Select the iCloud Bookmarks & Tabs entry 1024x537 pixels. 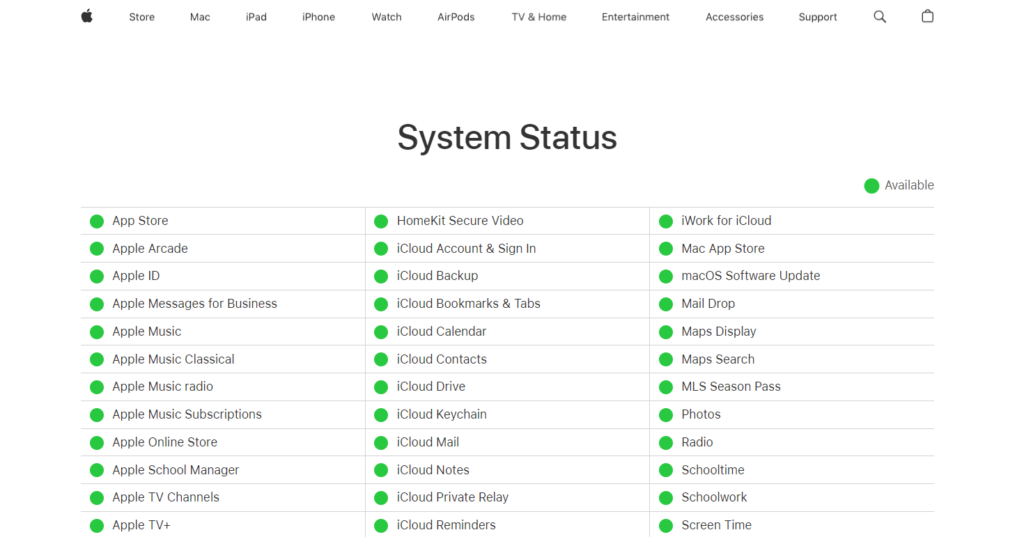click(468, 304)
